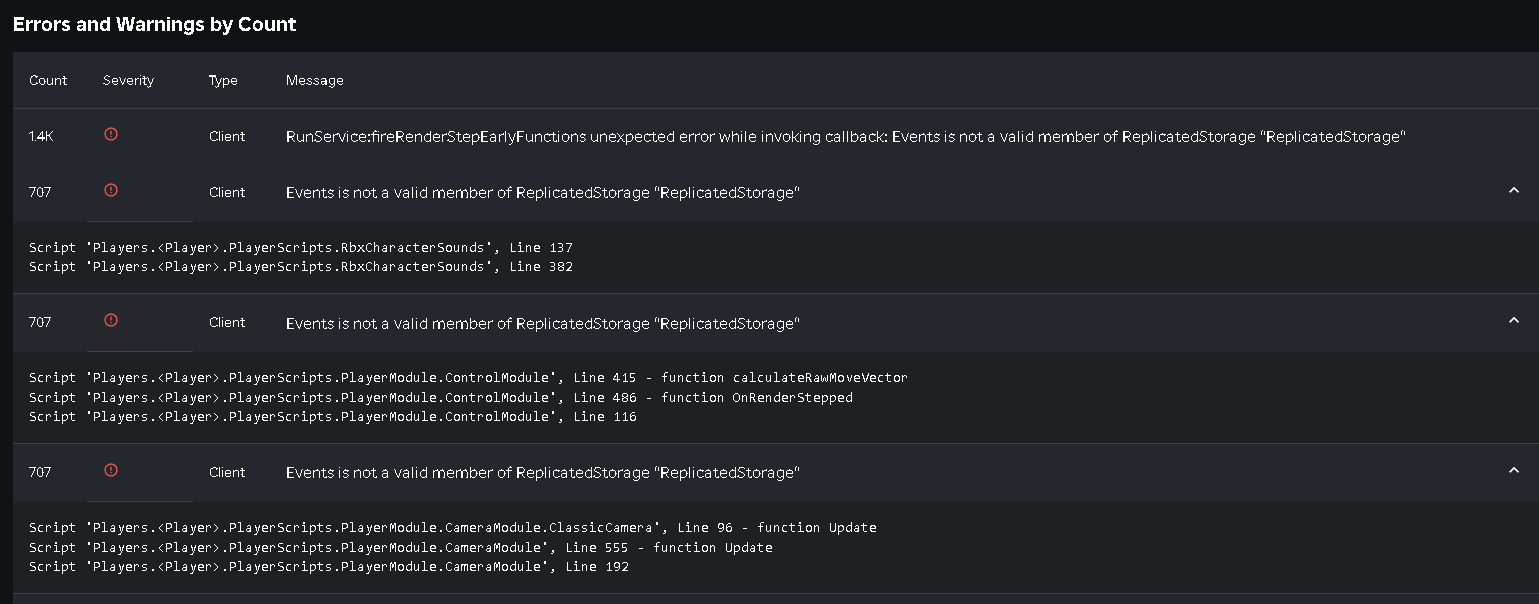Sort by the Count column header

(x=48, y=80)
